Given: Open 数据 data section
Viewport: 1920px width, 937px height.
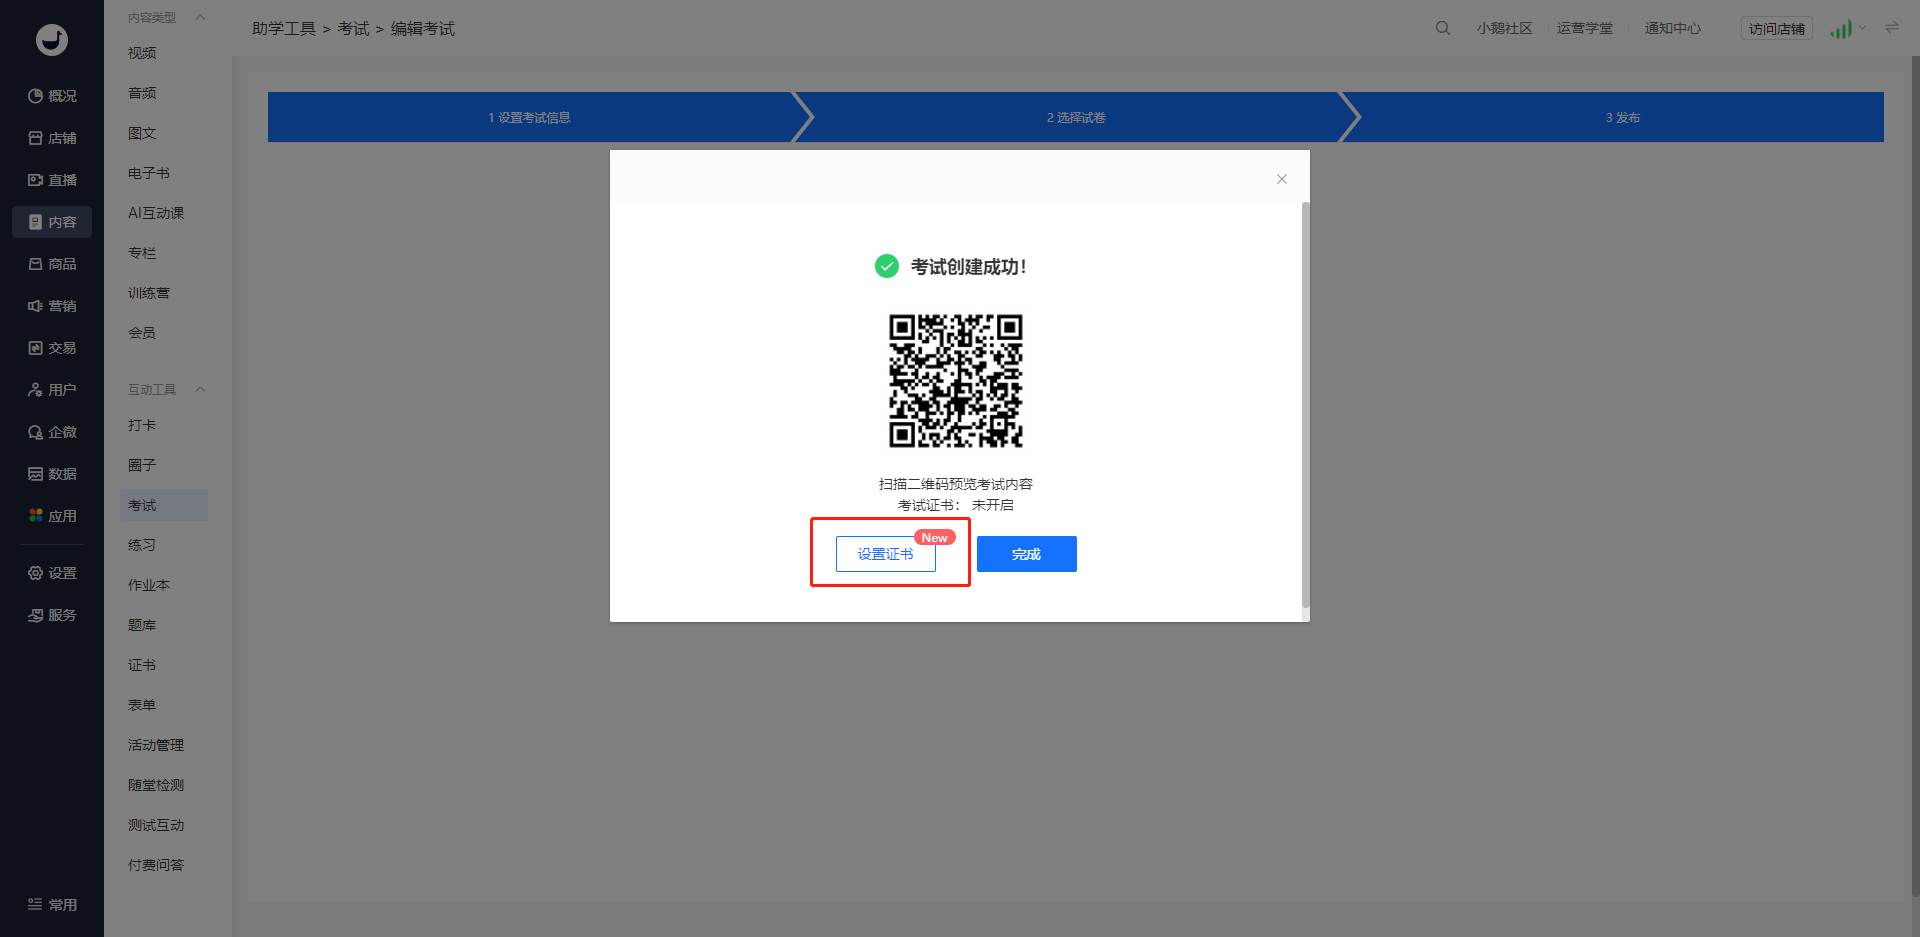Looking at the screenshot, I should pos(52,474).
